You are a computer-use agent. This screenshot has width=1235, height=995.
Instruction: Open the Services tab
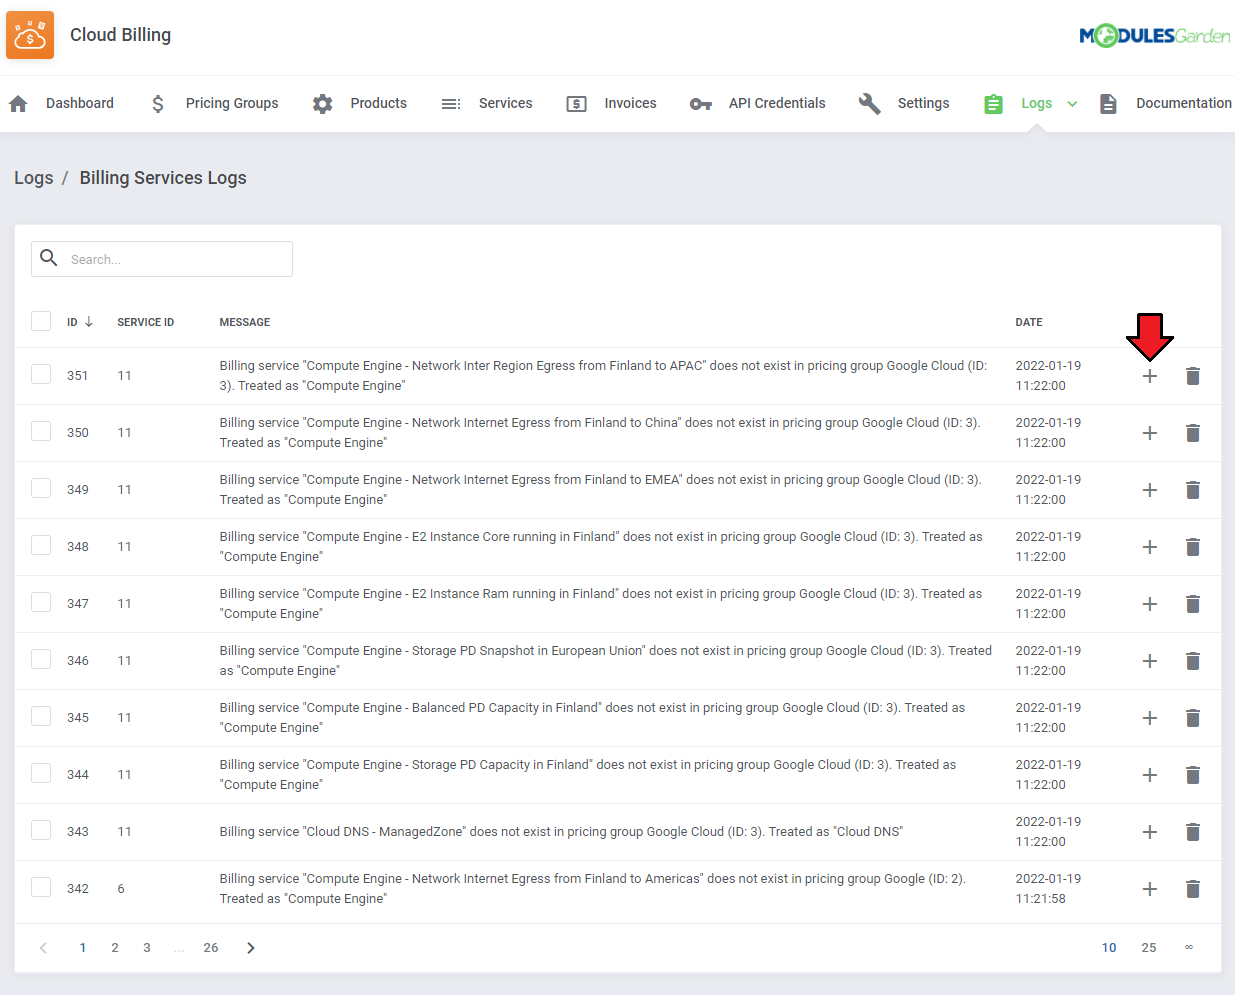click(x=487, y=104)
